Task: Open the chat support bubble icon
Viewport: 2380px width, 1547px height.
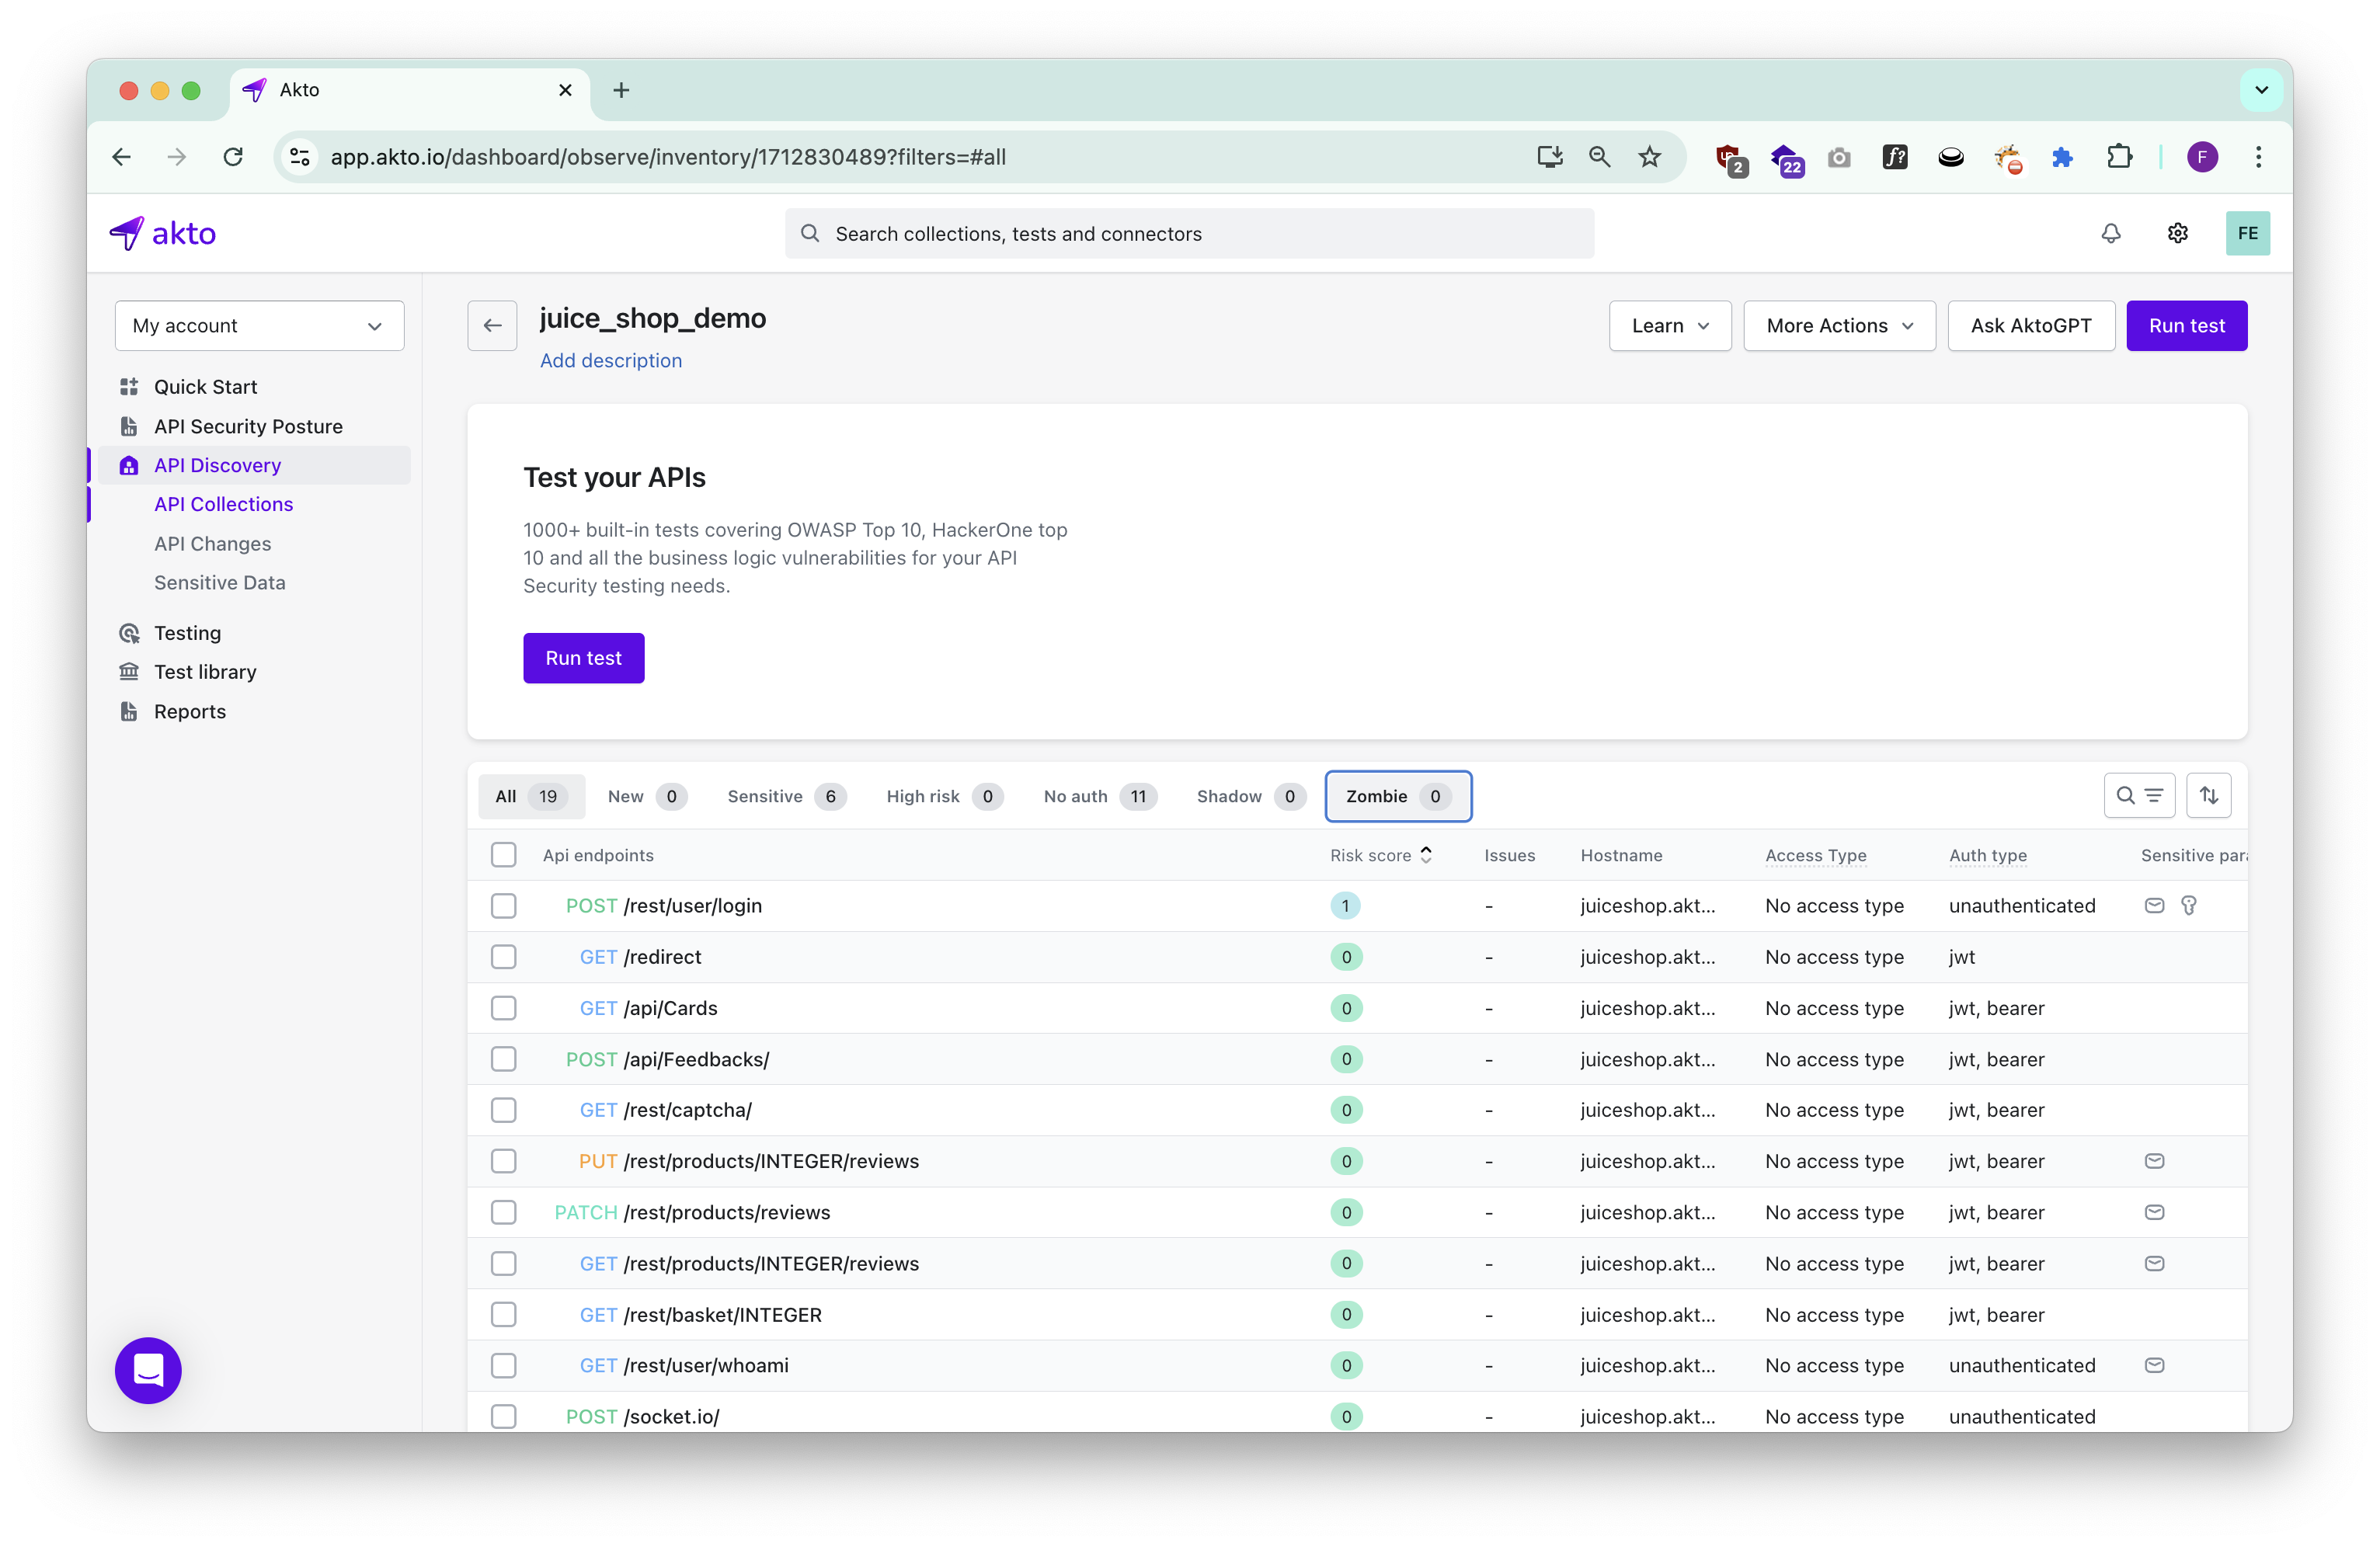Action: pyautogui.click(x=148, y=1370)
